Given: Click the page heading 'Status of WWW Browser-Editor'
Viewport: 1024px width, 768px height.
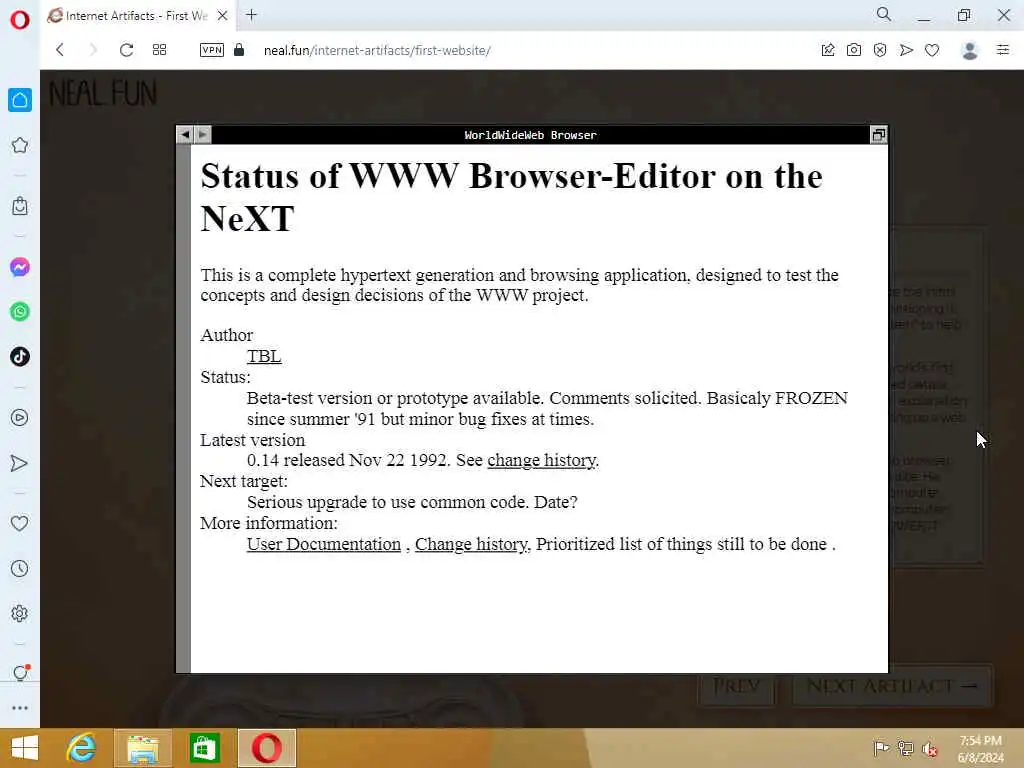Looking at the screenshot, I should [x=511, y=197].
